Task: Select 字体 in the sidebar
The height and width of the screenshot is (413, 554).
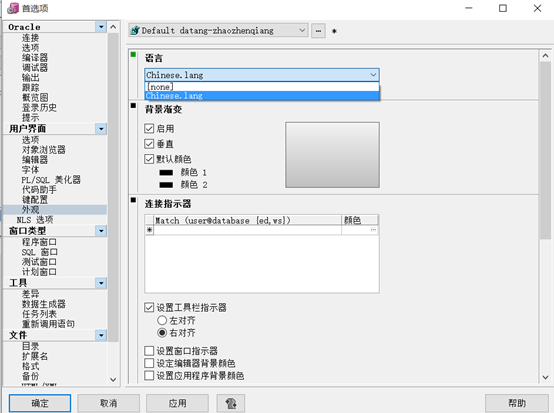Action: tap(30, 170)
